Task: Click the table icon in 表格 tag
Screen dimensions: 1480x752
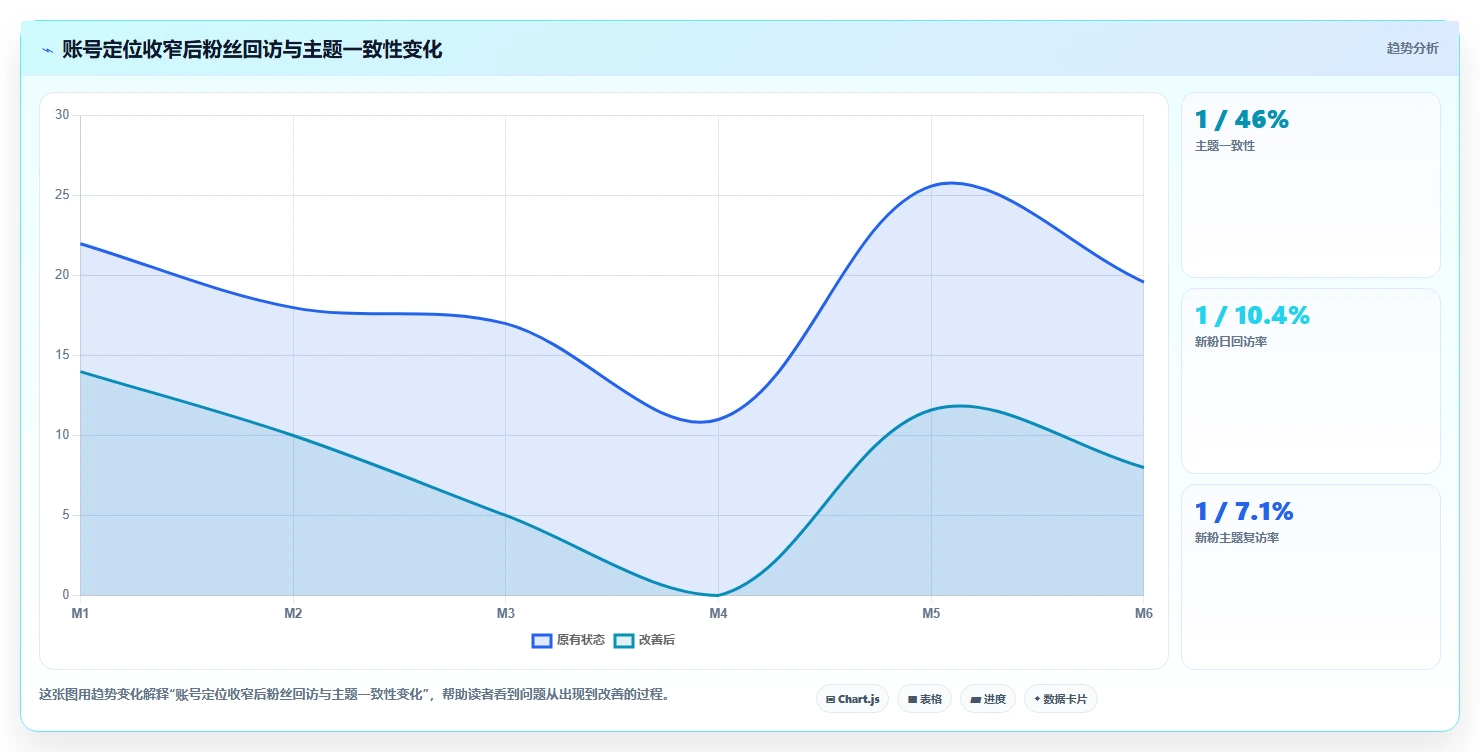Action: [x=912, y=700]
